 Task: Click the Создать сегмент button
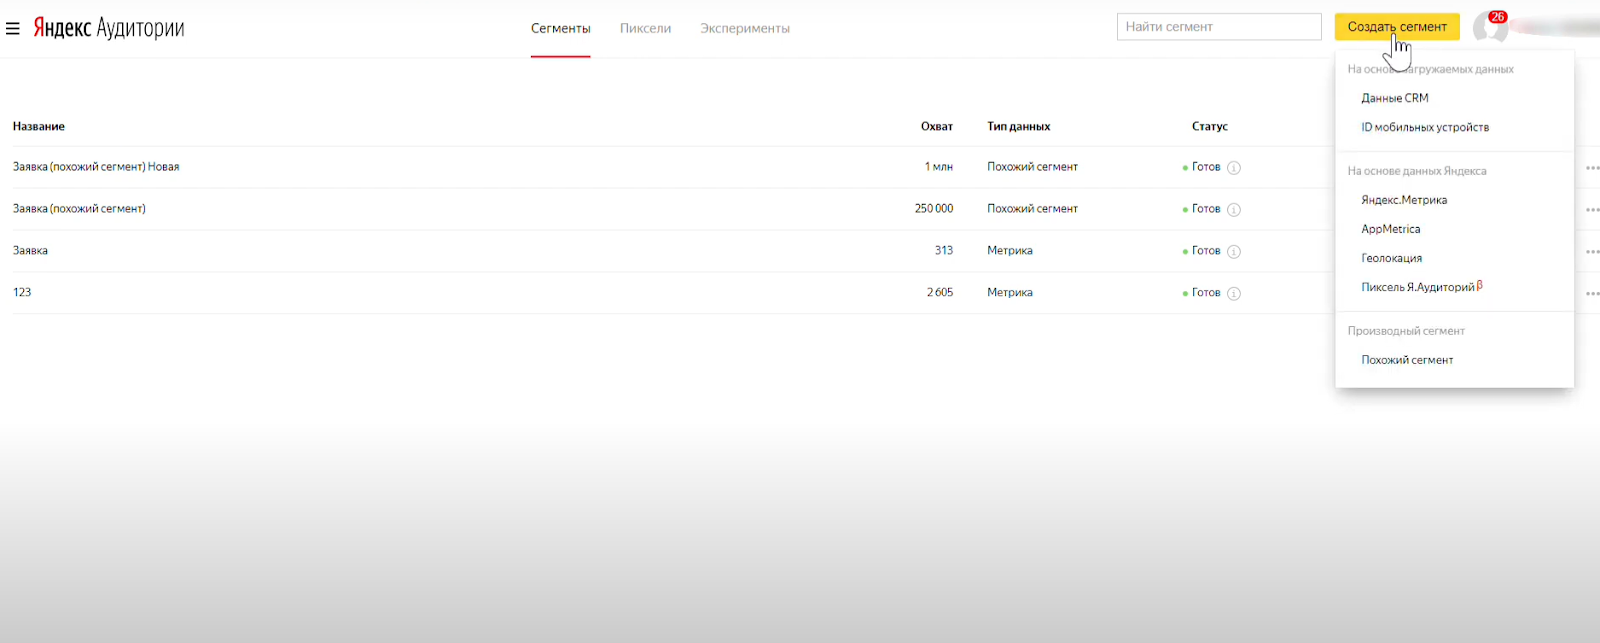point(1397,27)
